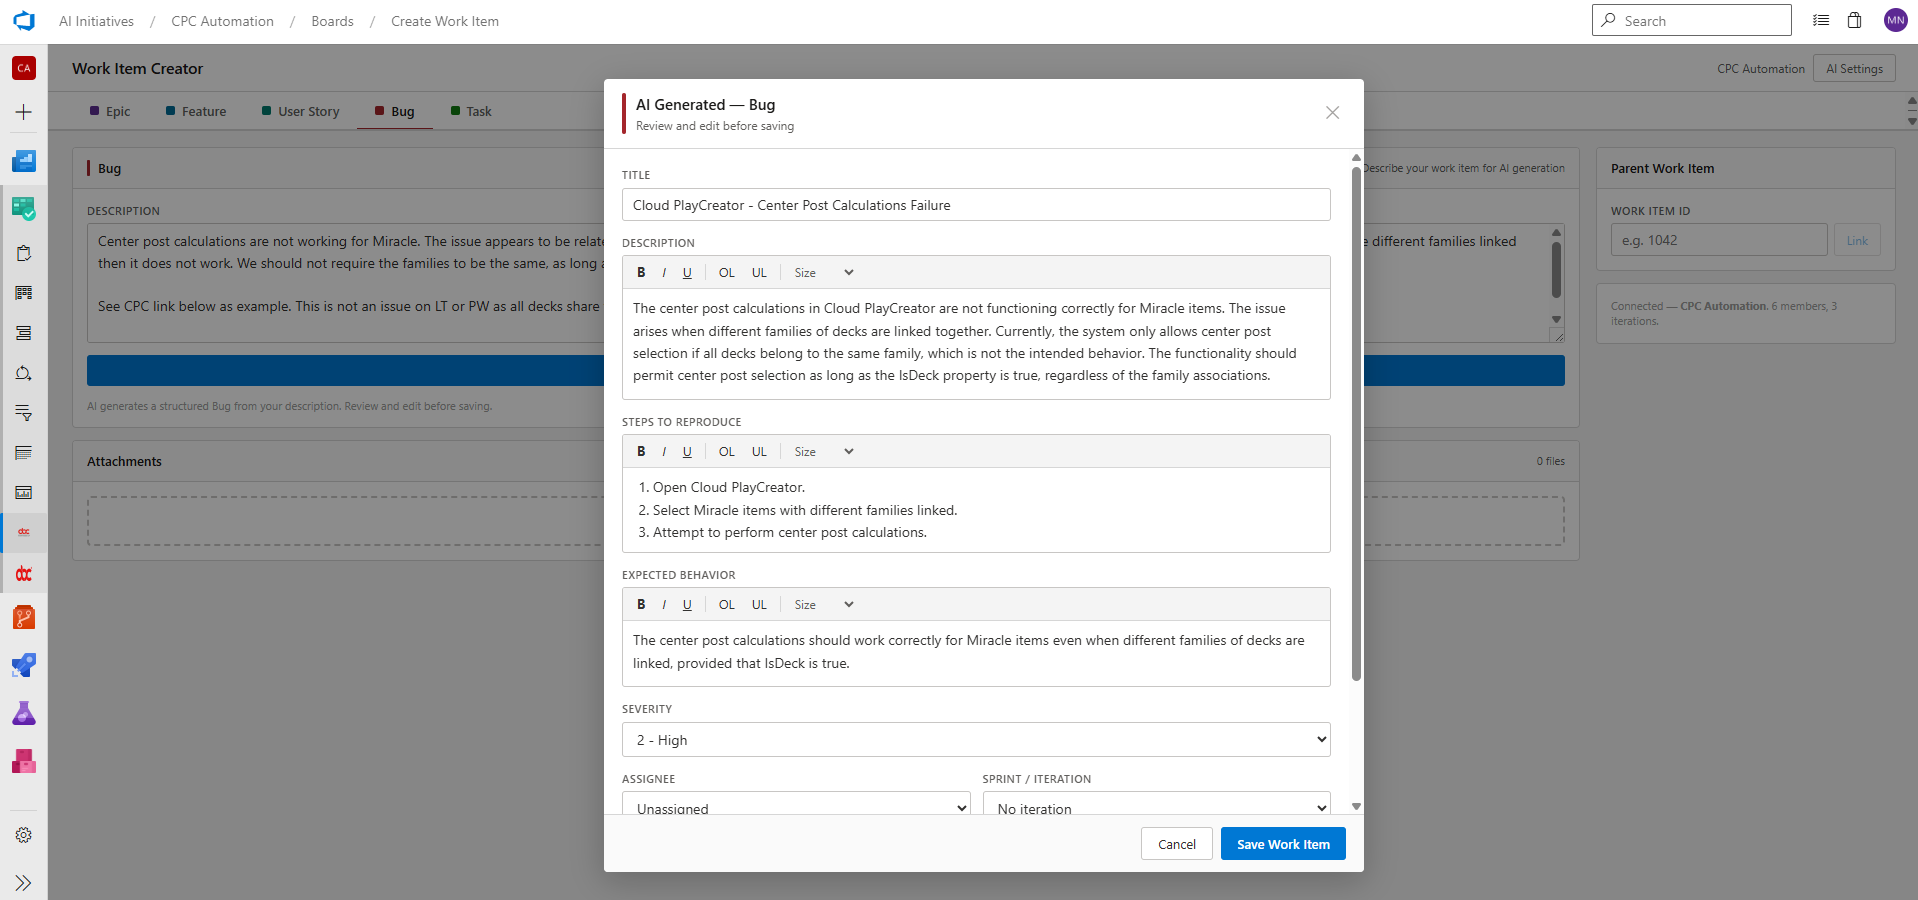Open the Pipelines blue rocket icon
This screenshot has height=900, width=1918.
pyautogui.click(x=24, y=666)
